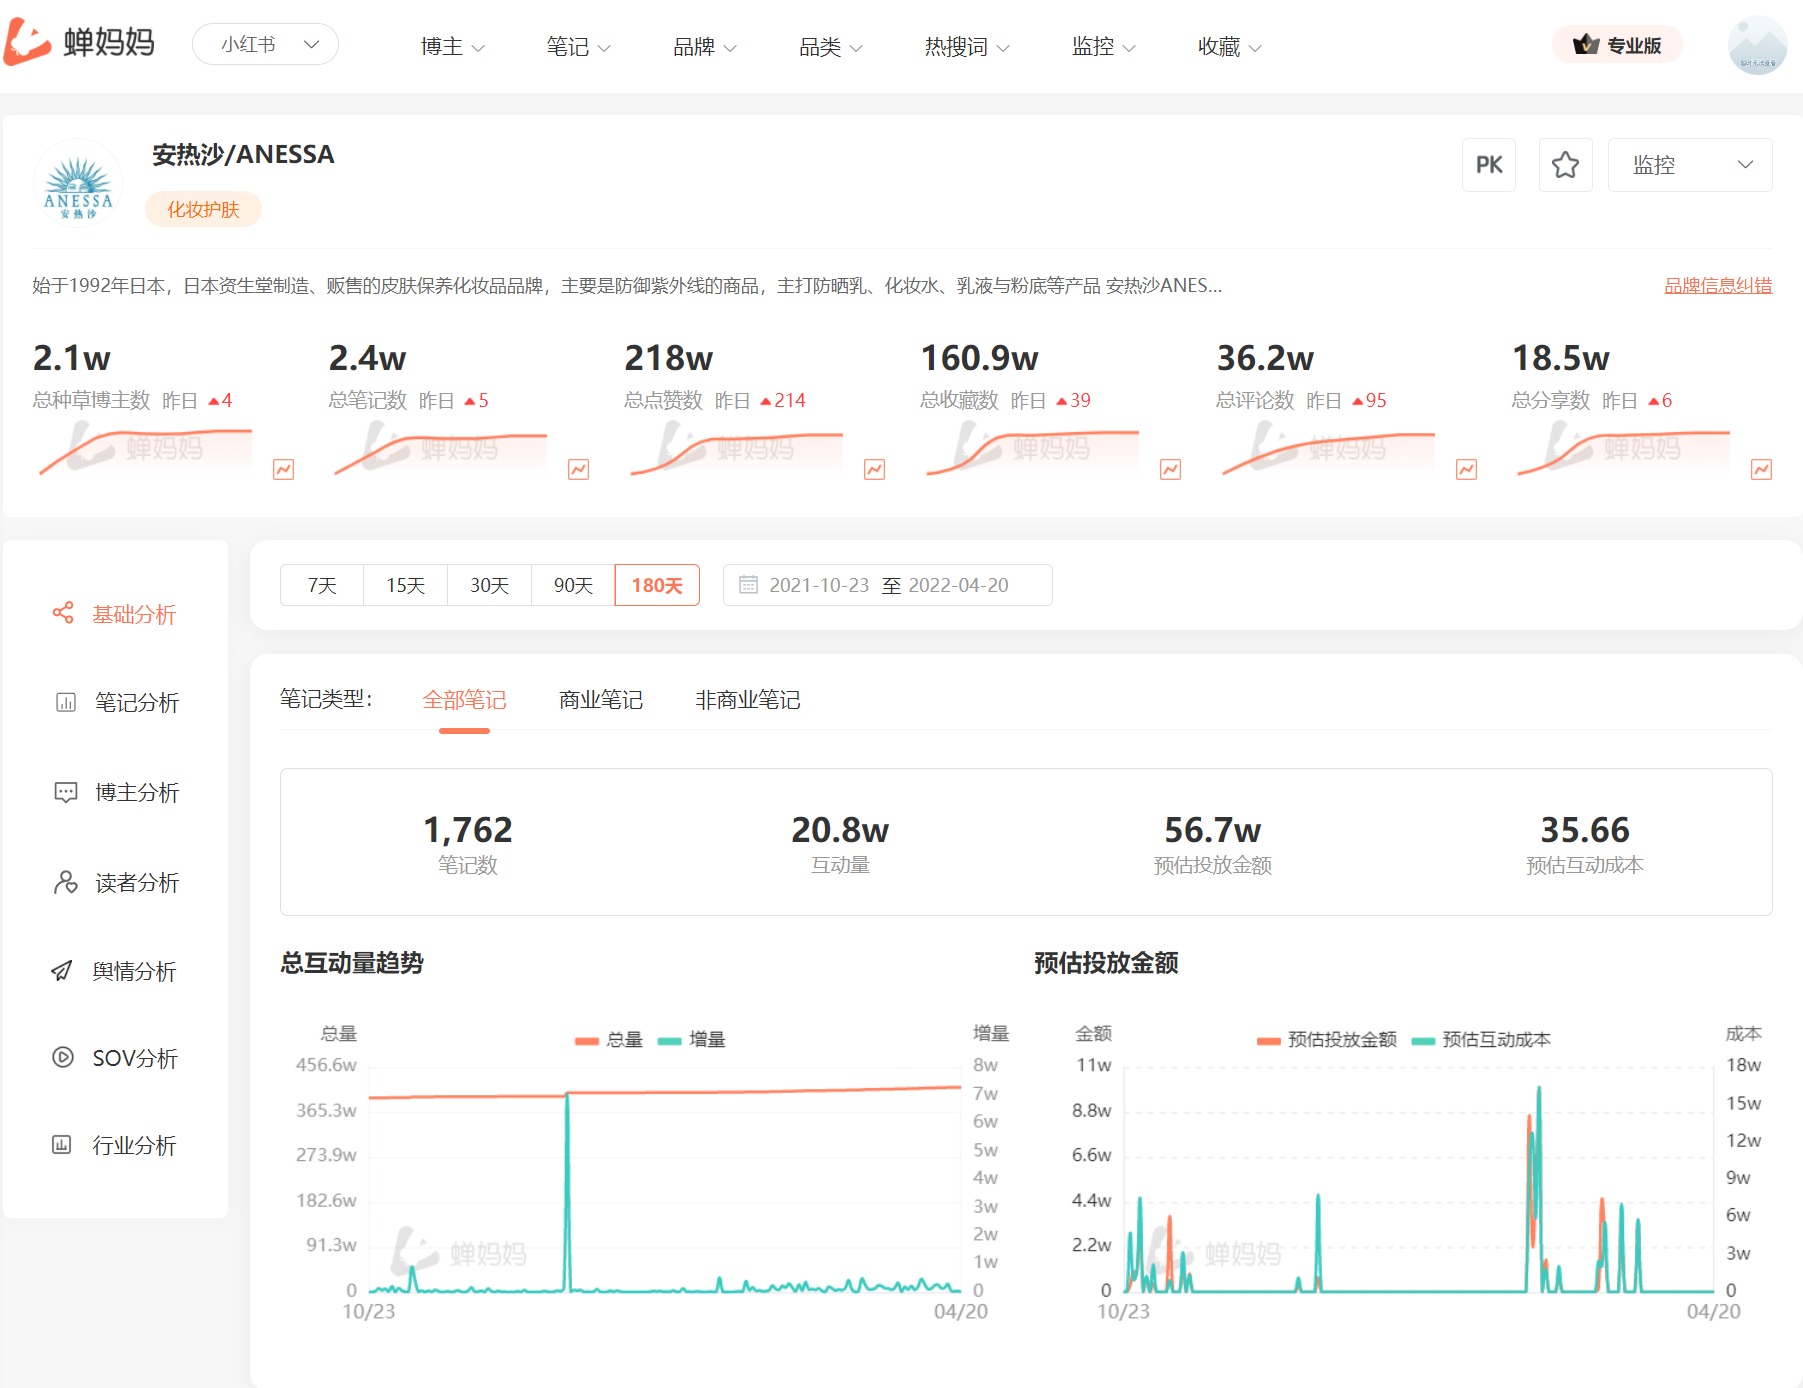Open the 监控 dropdown beside the star
The width and height of the screenshot is (1803, 1388).
[x=1690, y=165]
